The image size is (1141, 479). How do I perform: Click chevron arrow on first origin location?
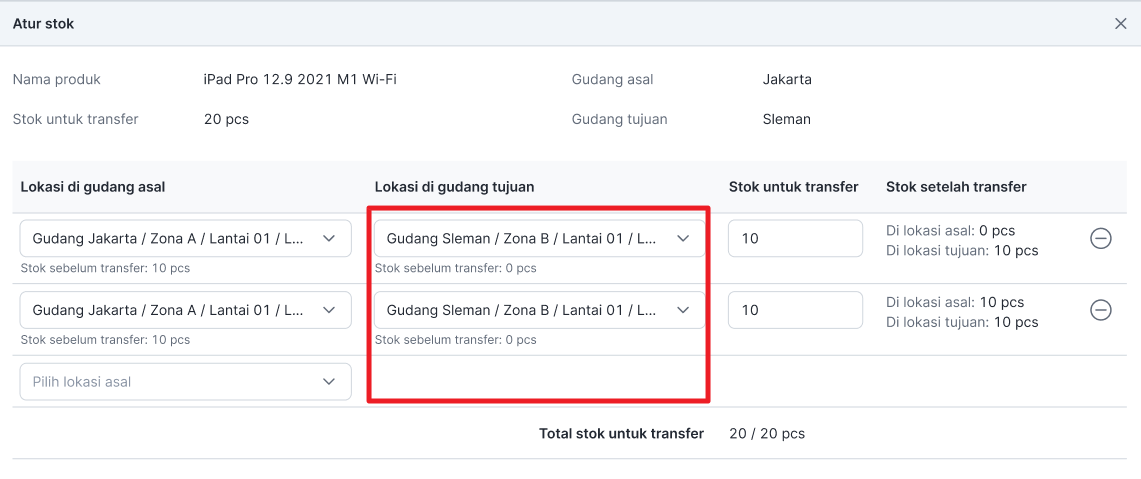(x=329, y=238)
